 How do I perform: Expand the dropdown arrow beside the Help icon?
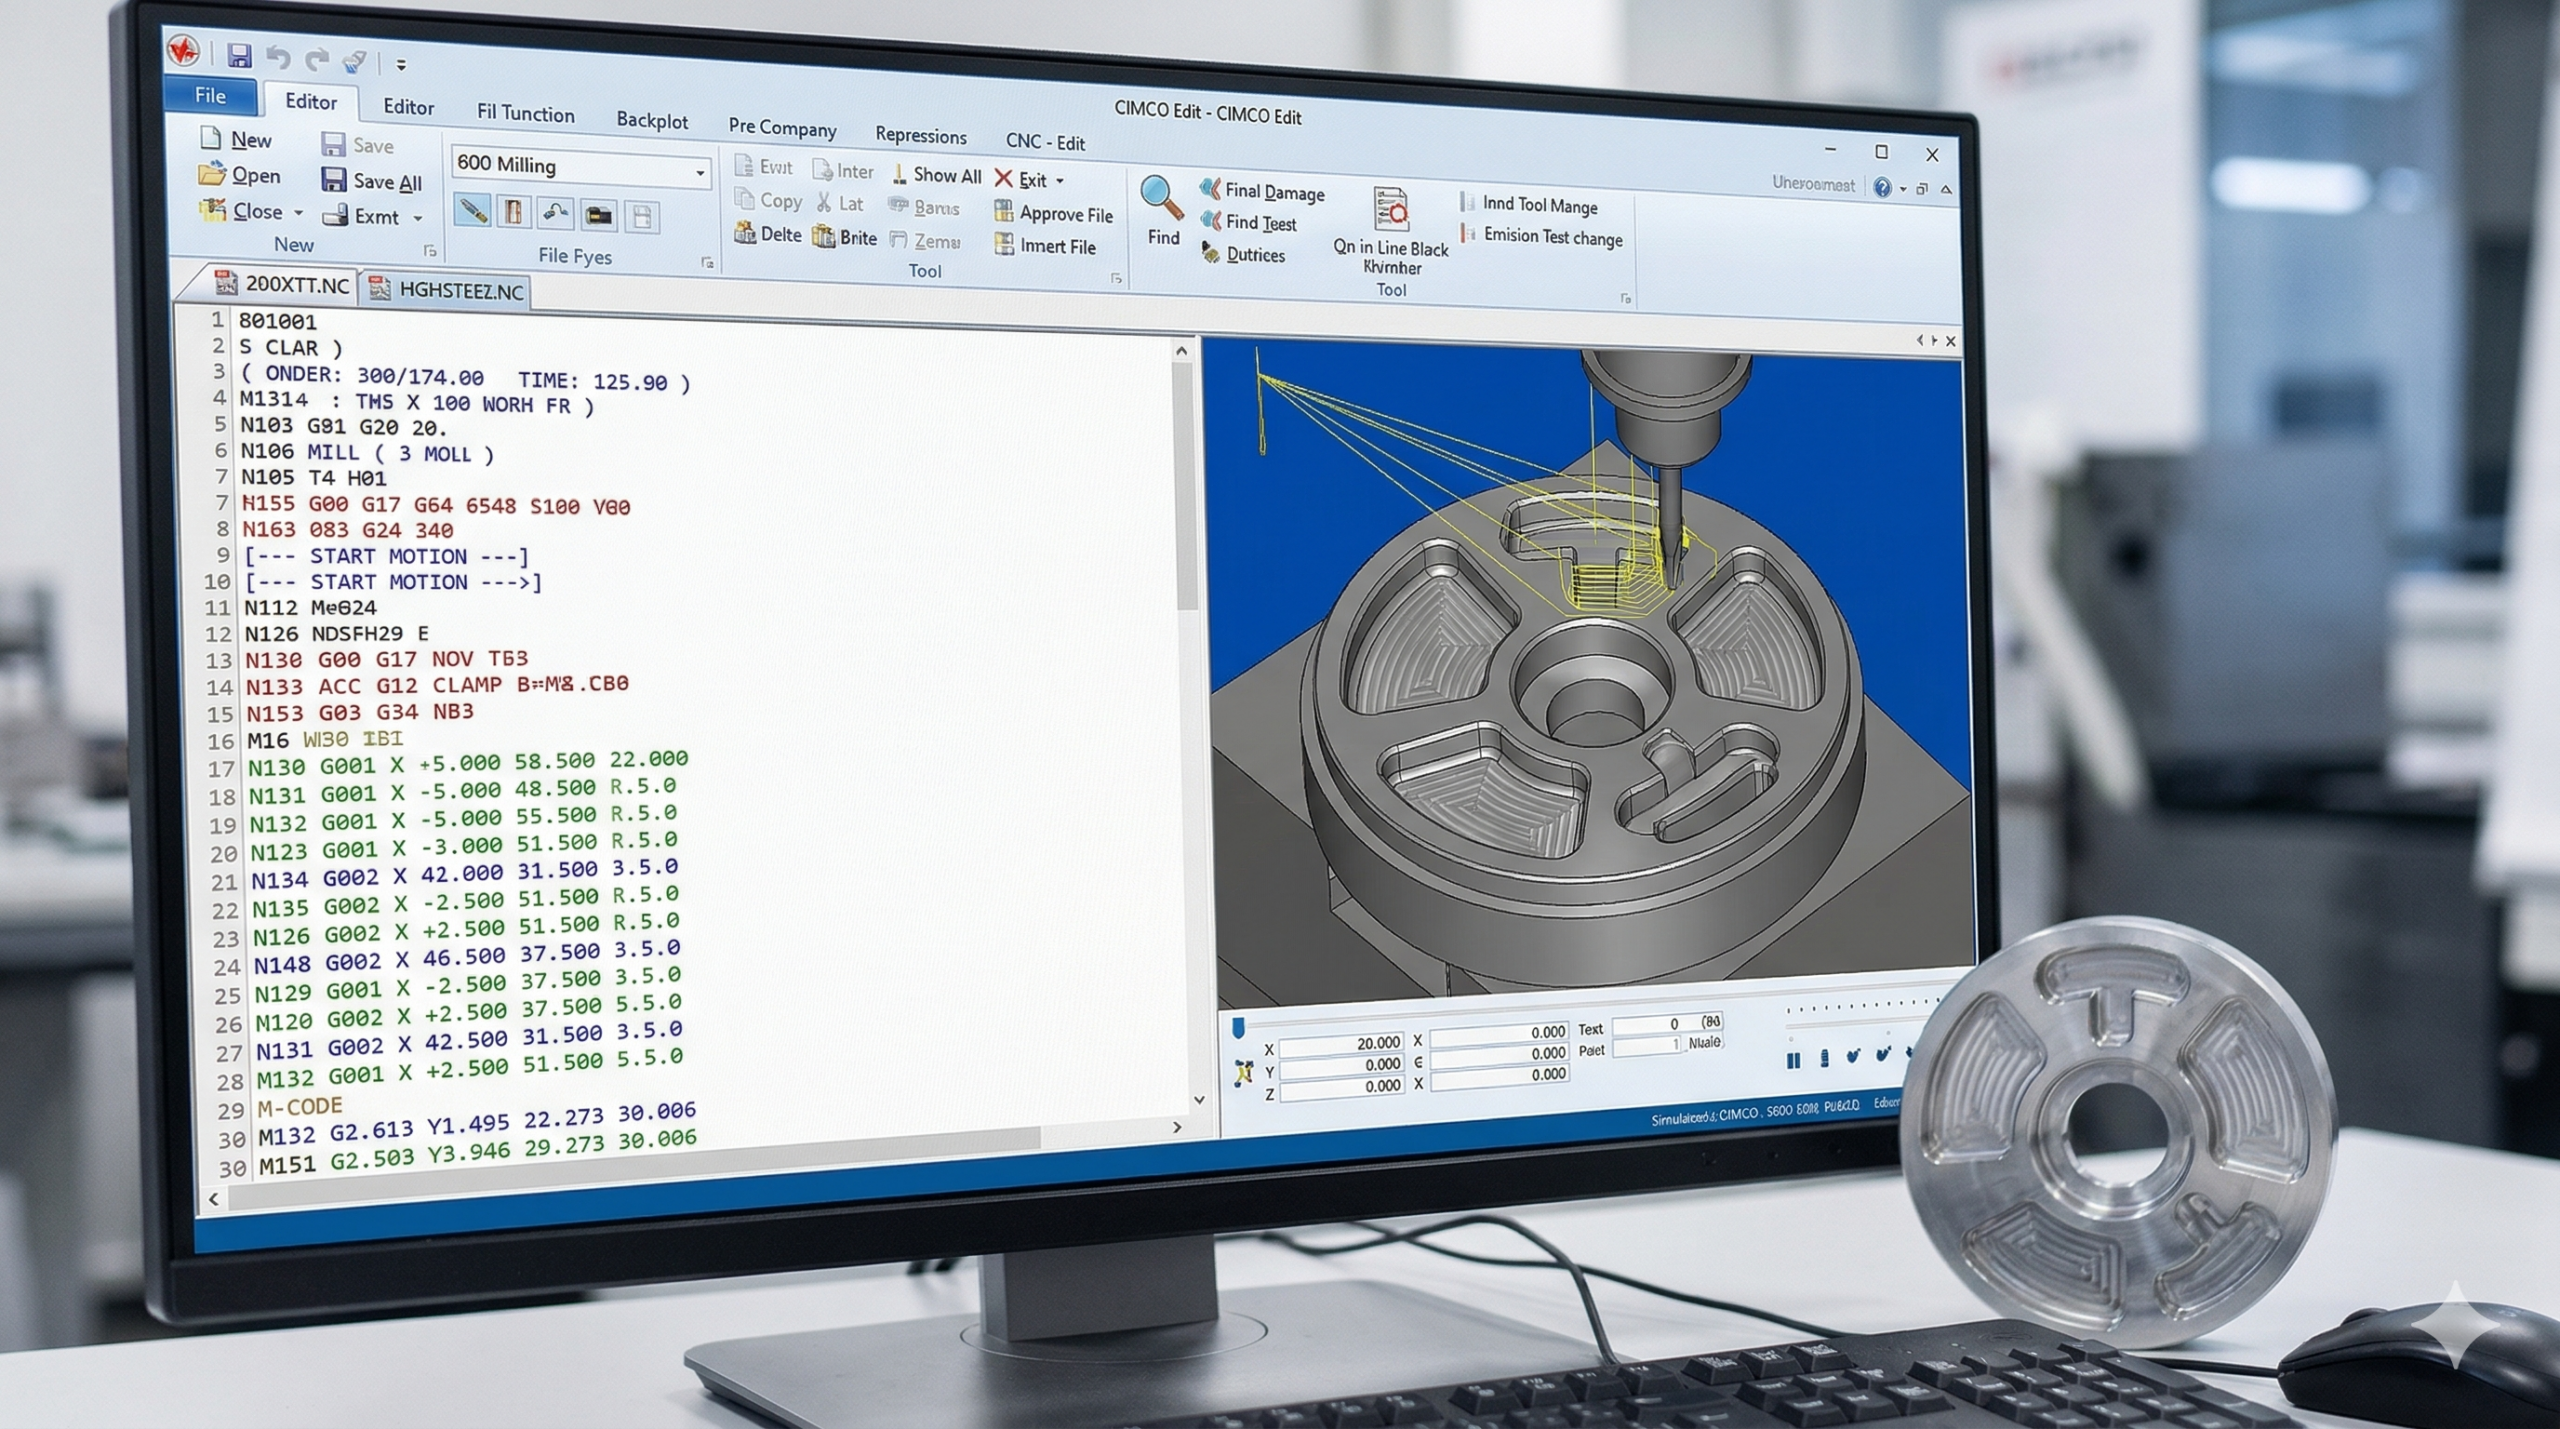coord(1902,188)
